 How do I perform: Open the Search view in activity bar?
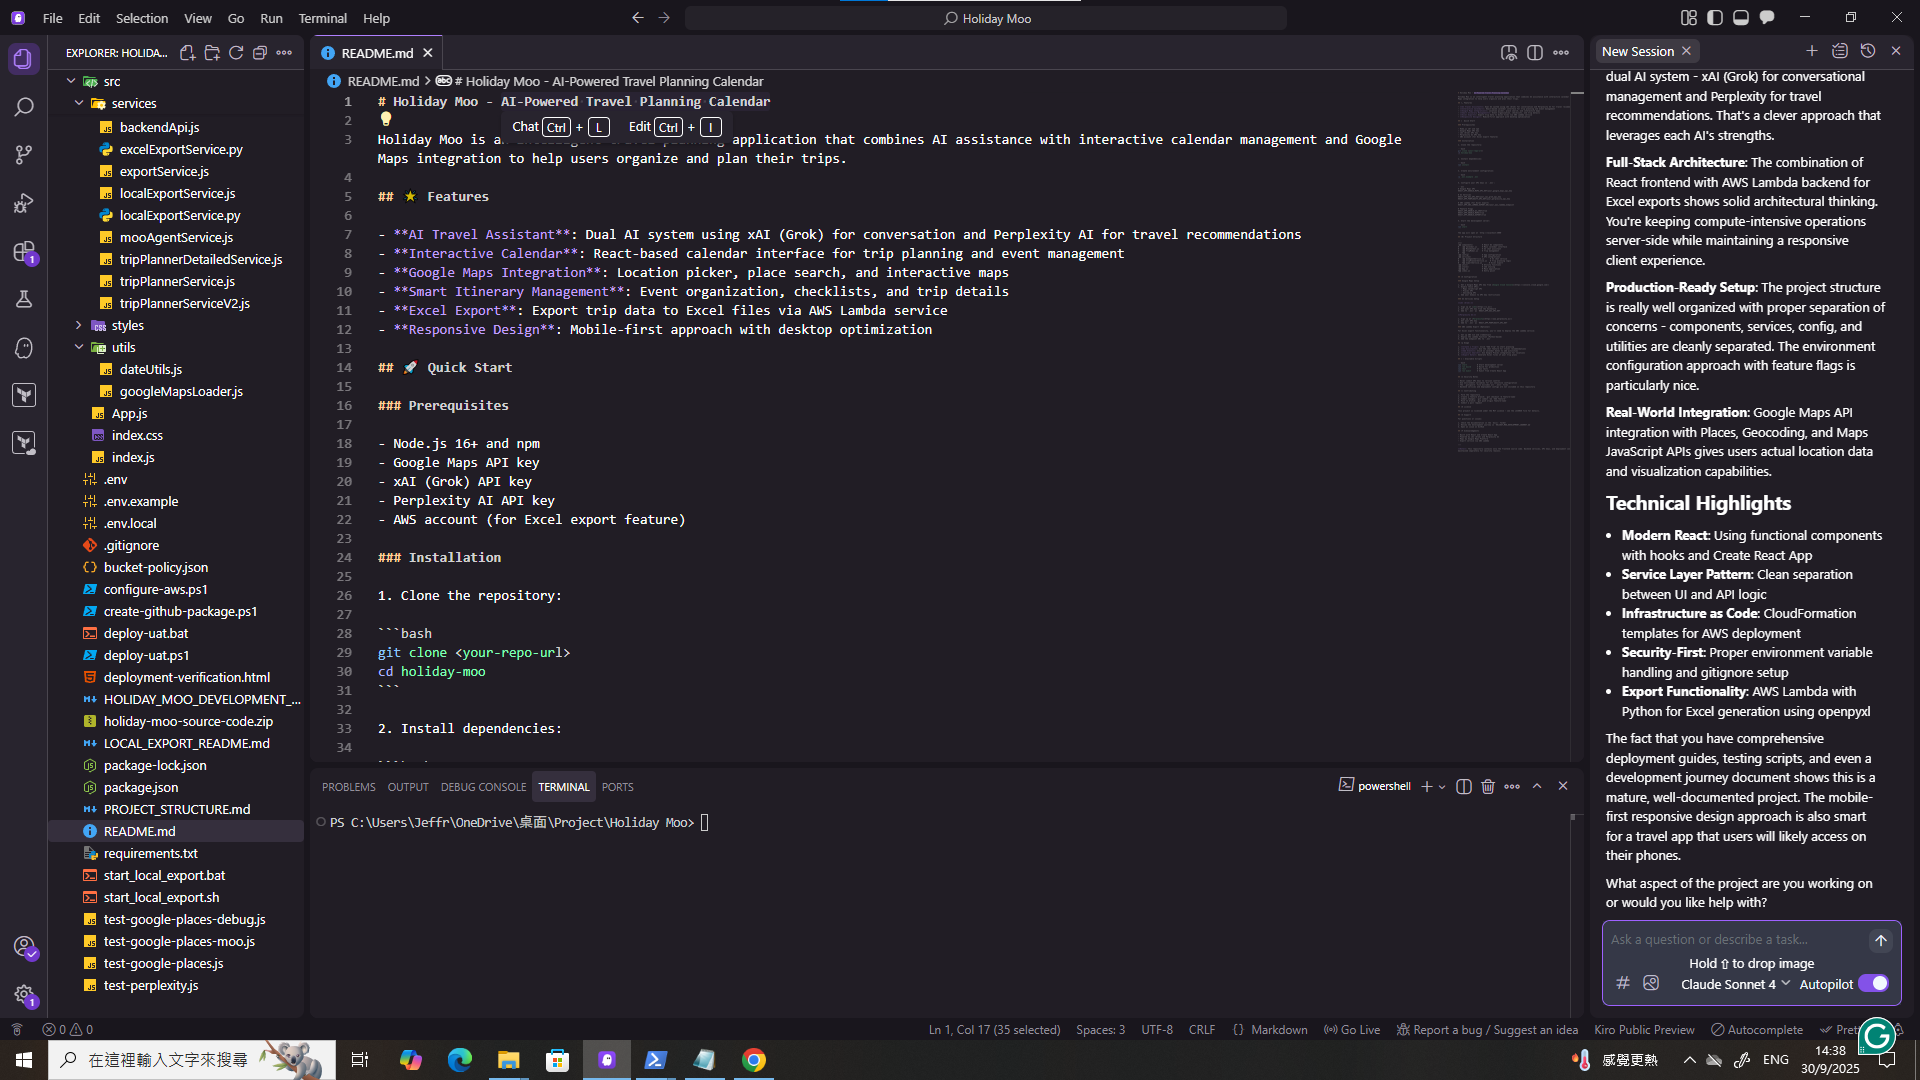(x=24, y=107)
